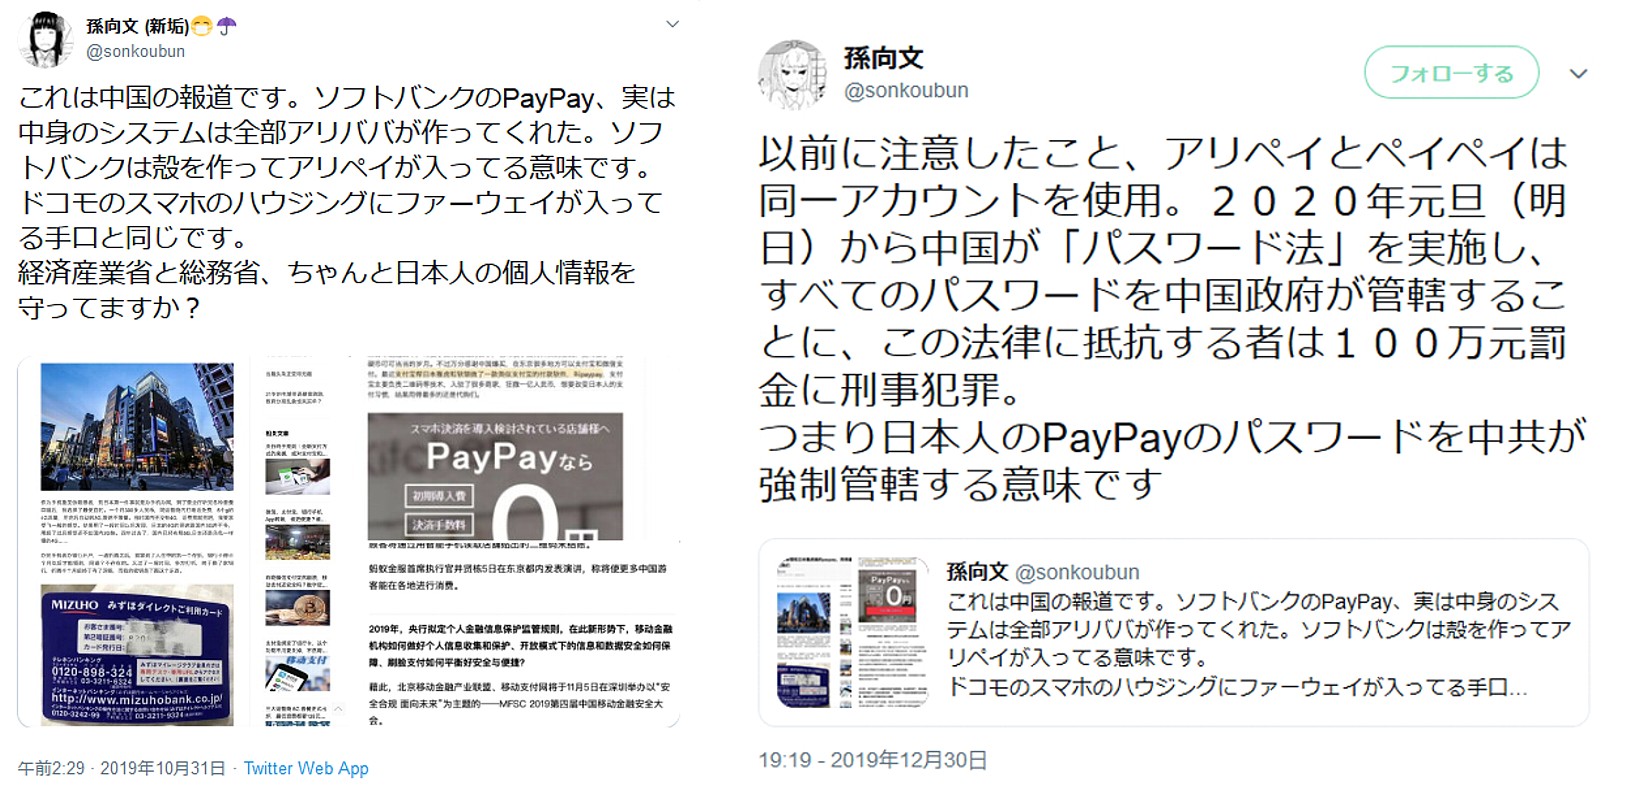Click the Twitter Web App link
1640x791 pixels.
pyautogui.click(x=306, y=768)
